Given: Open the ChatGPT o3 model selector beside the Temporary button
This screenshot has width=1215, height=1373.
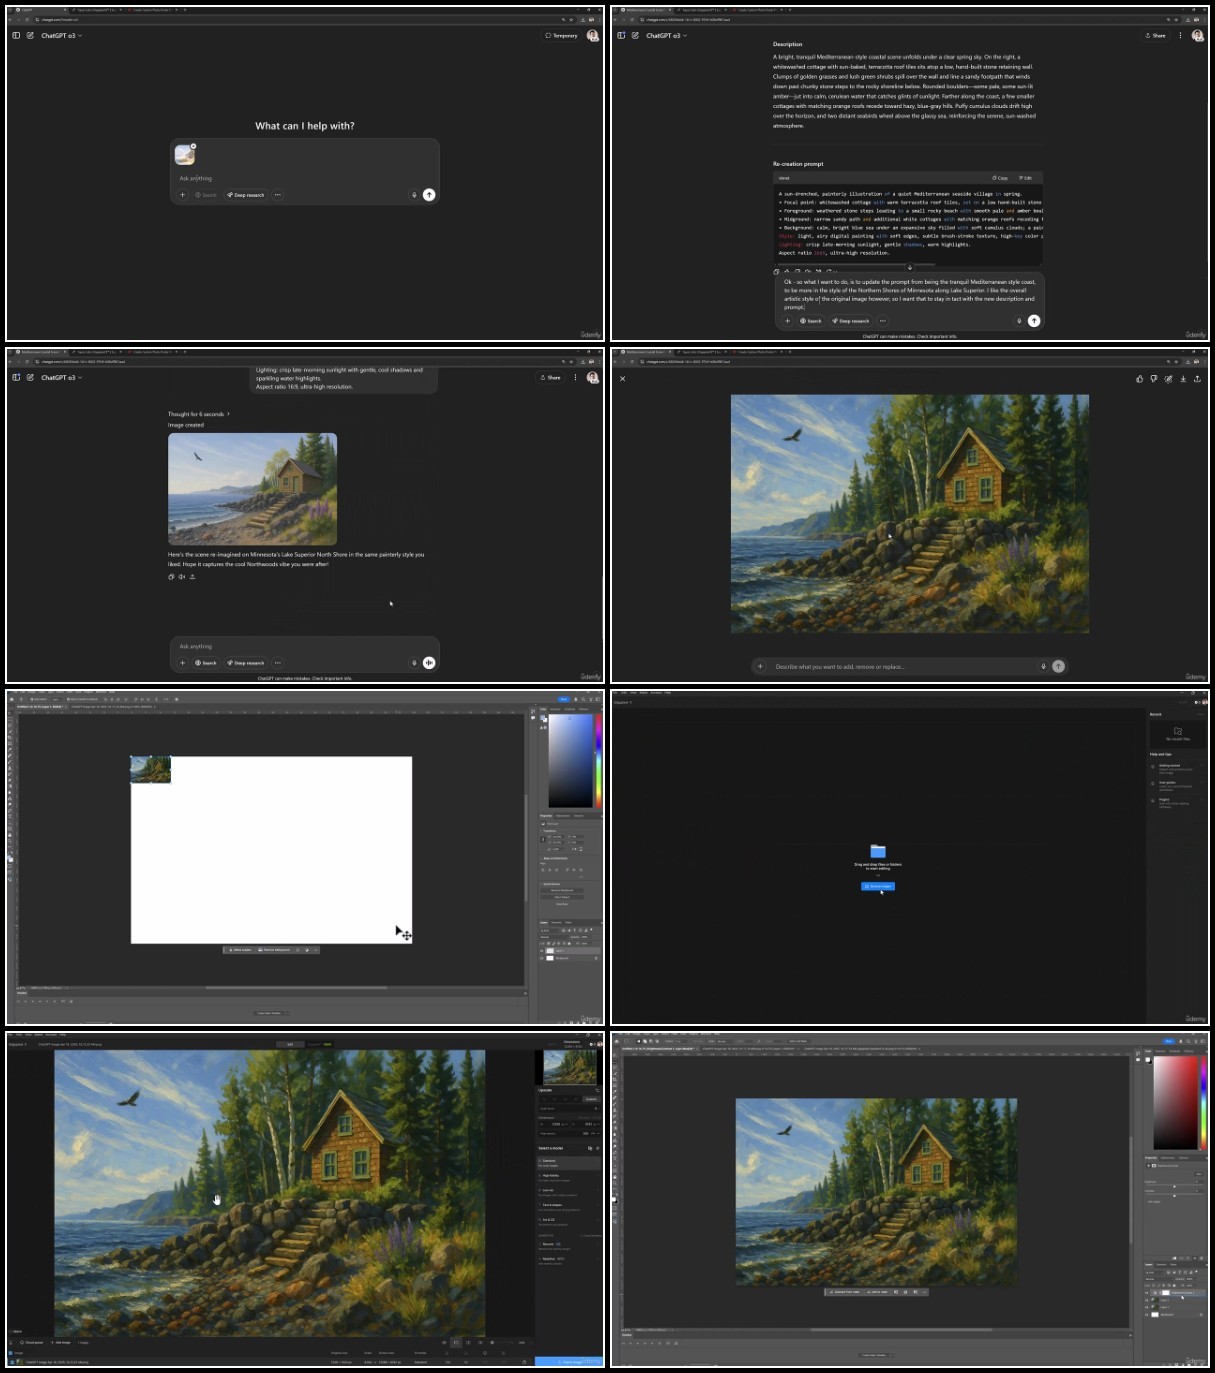Looking at the screenshot, I should coord(61,35).
